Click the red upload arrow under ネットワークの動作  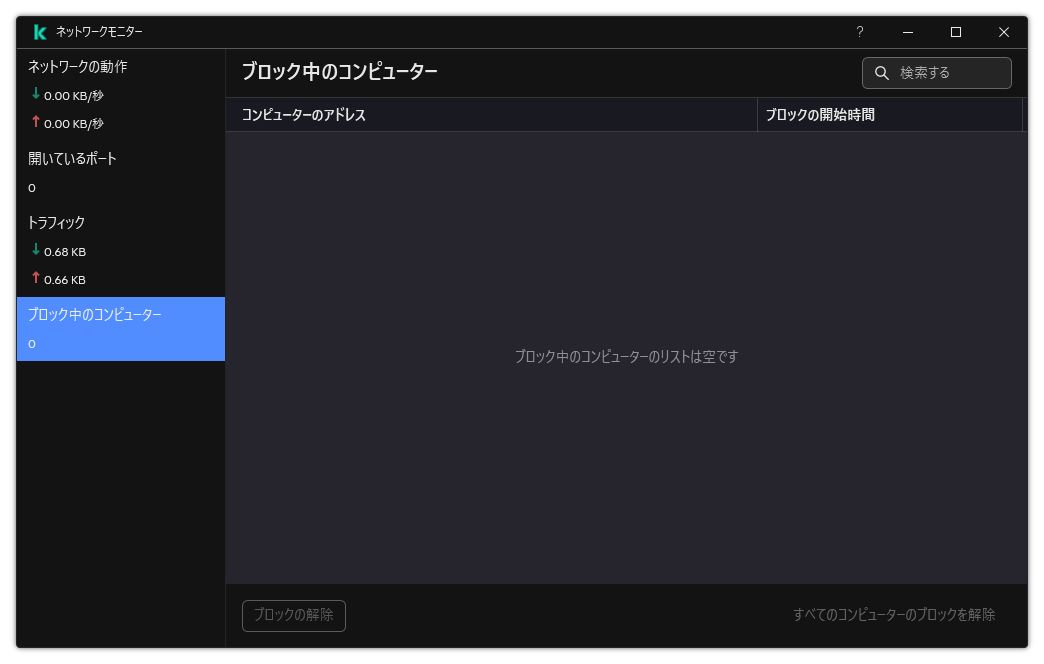(36, 123)
